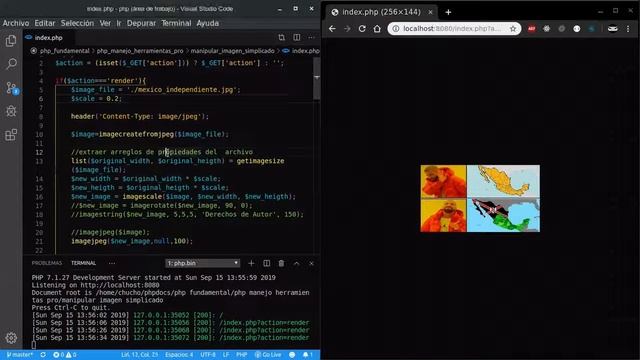Open notifications bell in status bar
The height and width of the screenshot is (360, 640).
coord(307,355)
